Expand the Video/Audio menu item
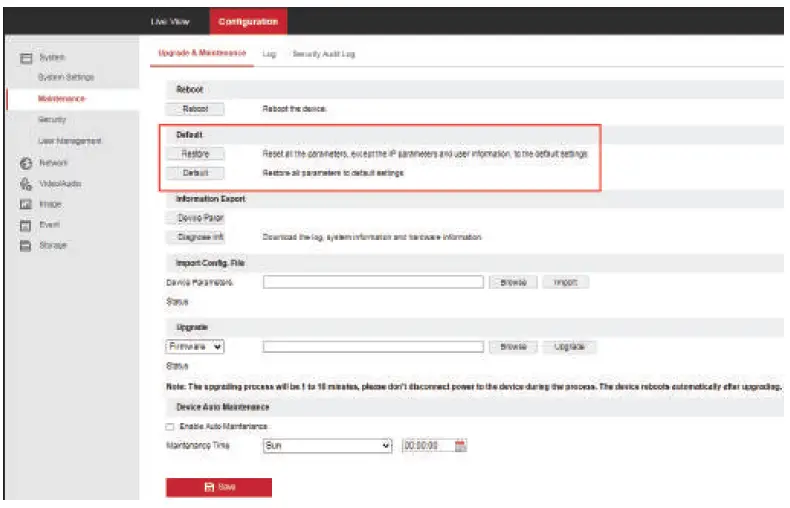790x508 pixels. [60, 183]
